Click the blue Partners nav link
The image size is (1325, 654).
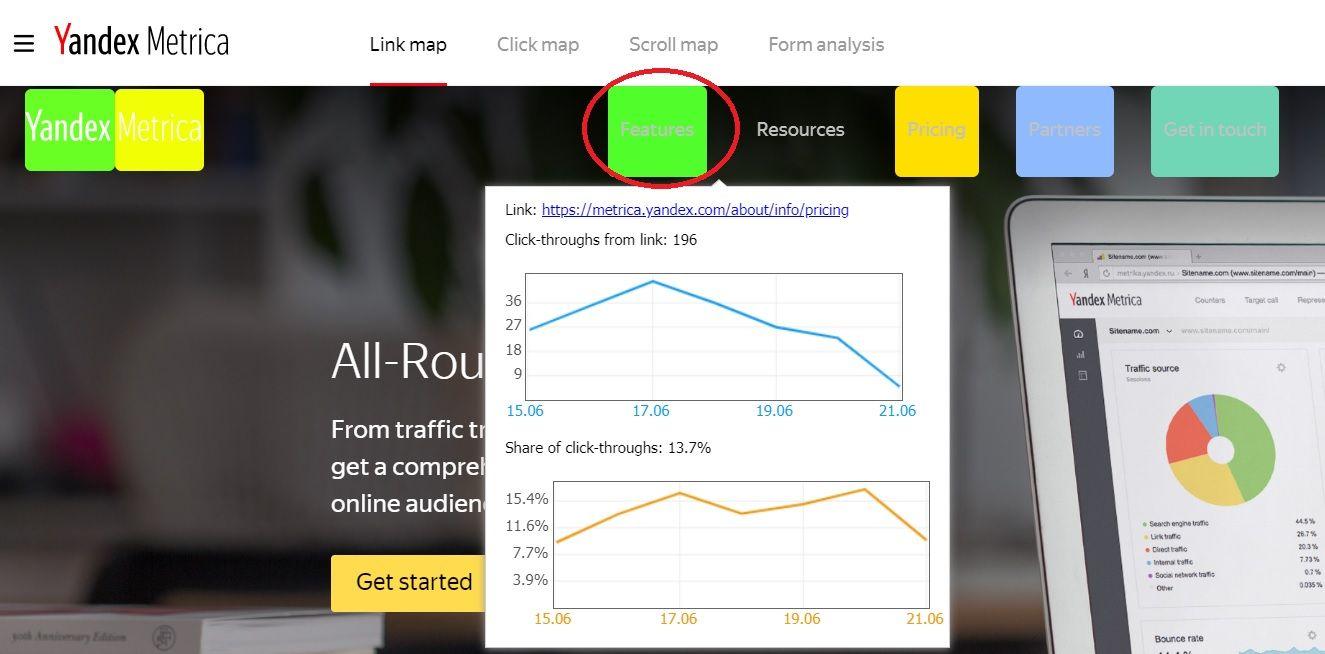(1065, 130)
